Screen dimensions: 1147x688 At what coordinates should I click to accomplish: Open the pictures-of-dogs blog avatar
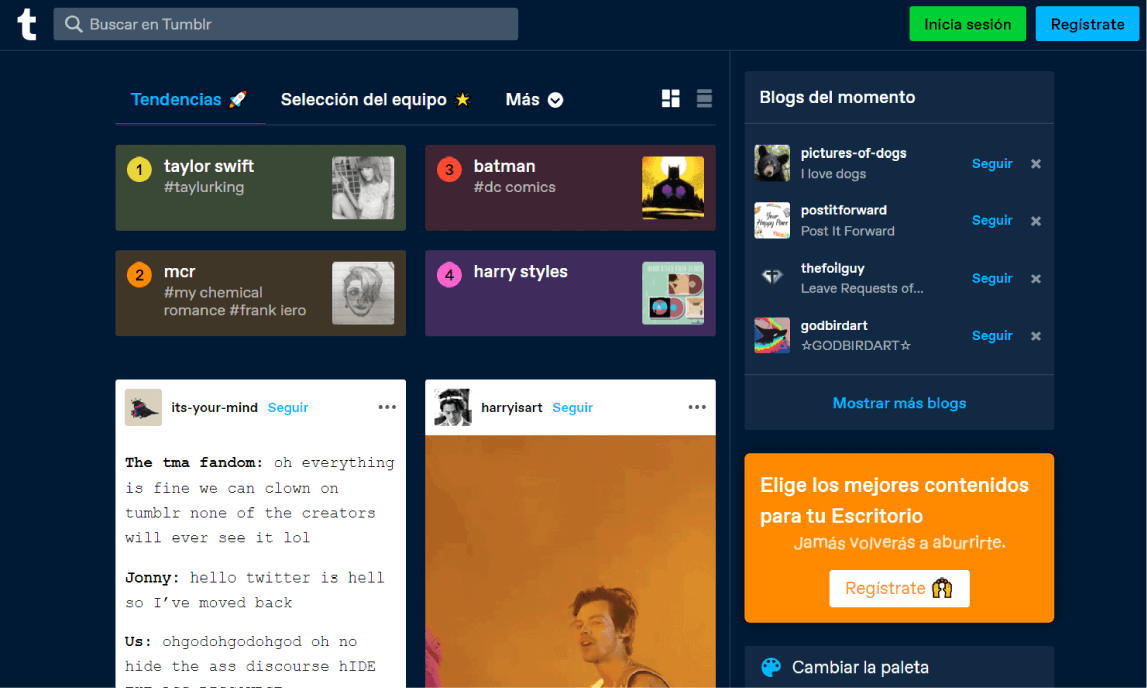772,163
